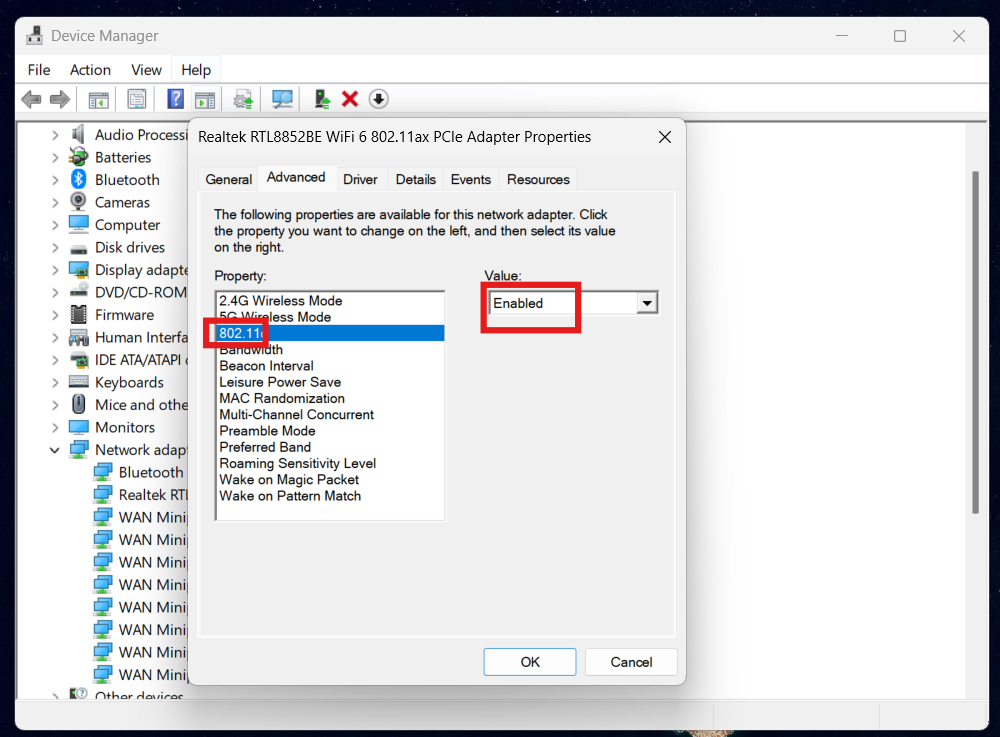This screenshot has width=1000, height=737.
Task: Select the Bandwidth property
Action: click(x=330, y=349)
